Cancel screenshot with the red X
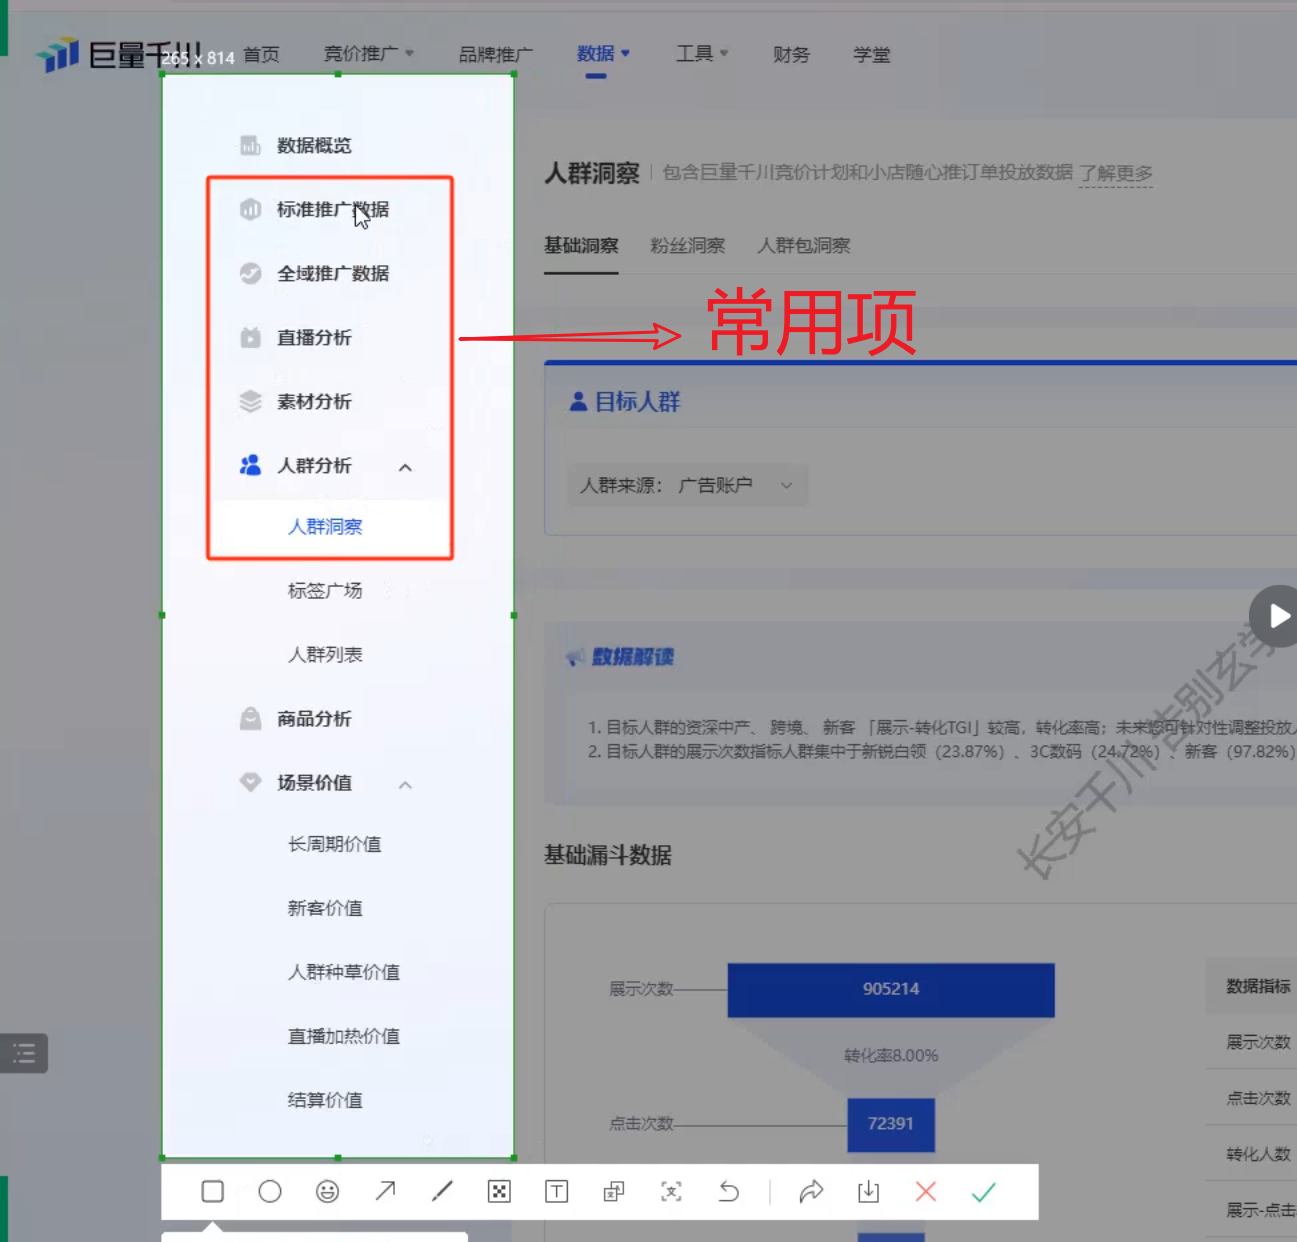The image size is (1297, 1242). pyautogui.click(x=926, y=1191)
